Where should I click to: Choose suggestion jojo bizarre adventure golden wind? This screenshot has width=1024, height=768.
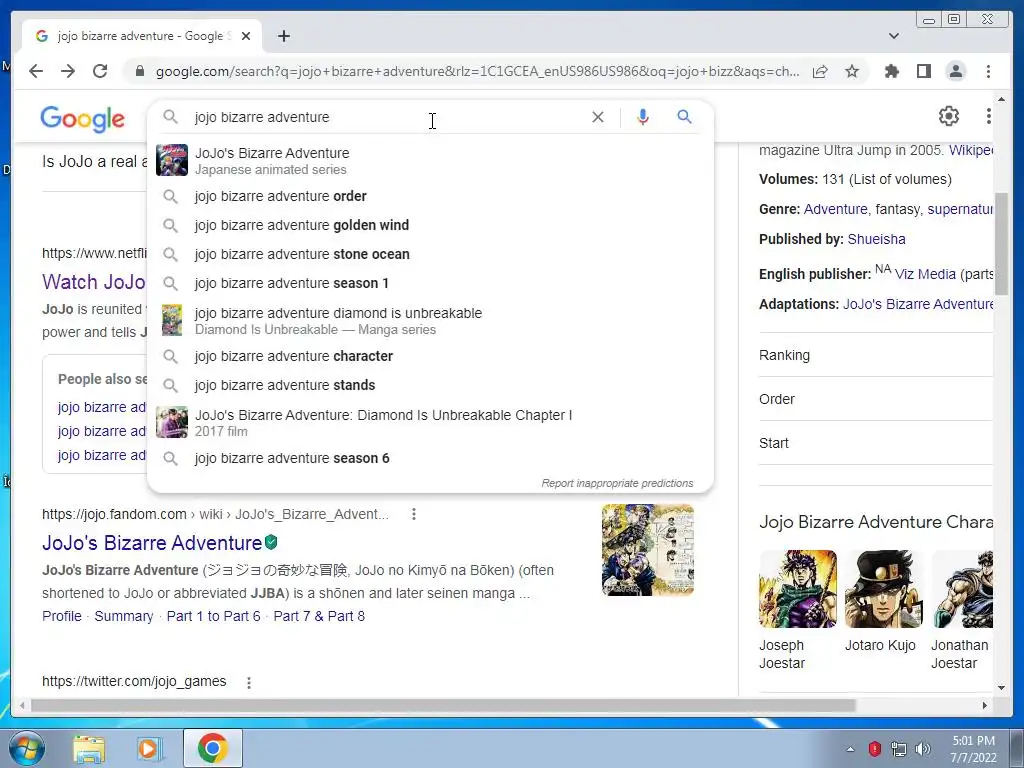[x=431, y=225]
